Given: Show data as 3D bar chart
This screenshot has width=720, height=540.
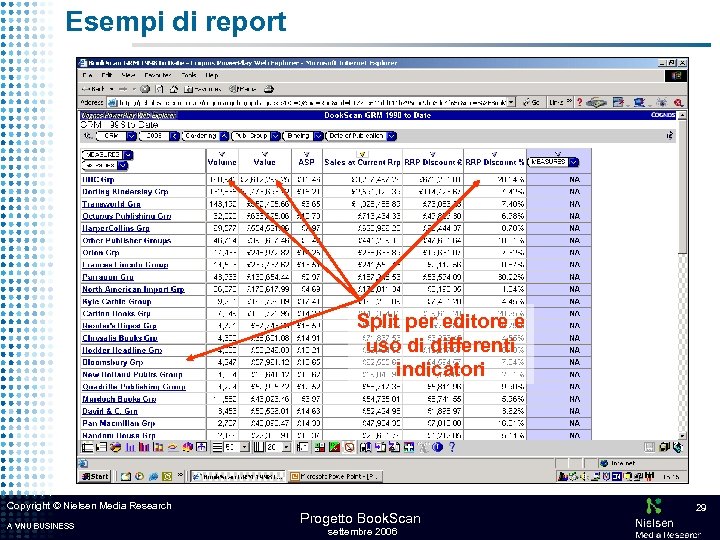Looking at the screenshot, I should 187,447.
